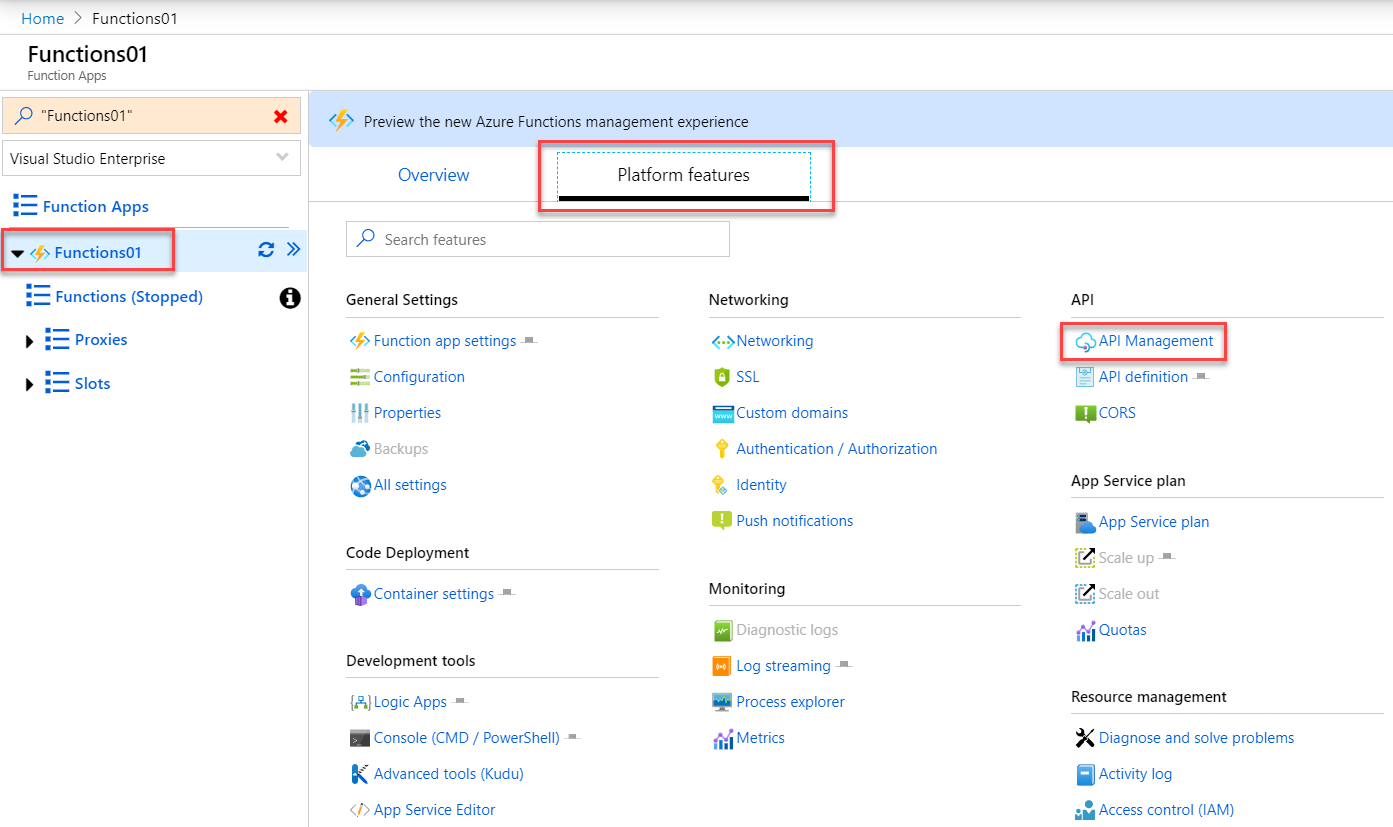Open the Access control (IAM) link
Viewport: 1393px width, 827px height.
click(1166, 810)
